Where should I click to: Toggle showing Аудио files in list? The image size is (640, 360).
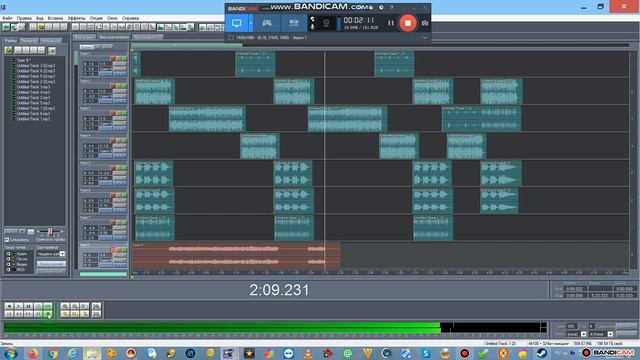pos(8,254)
